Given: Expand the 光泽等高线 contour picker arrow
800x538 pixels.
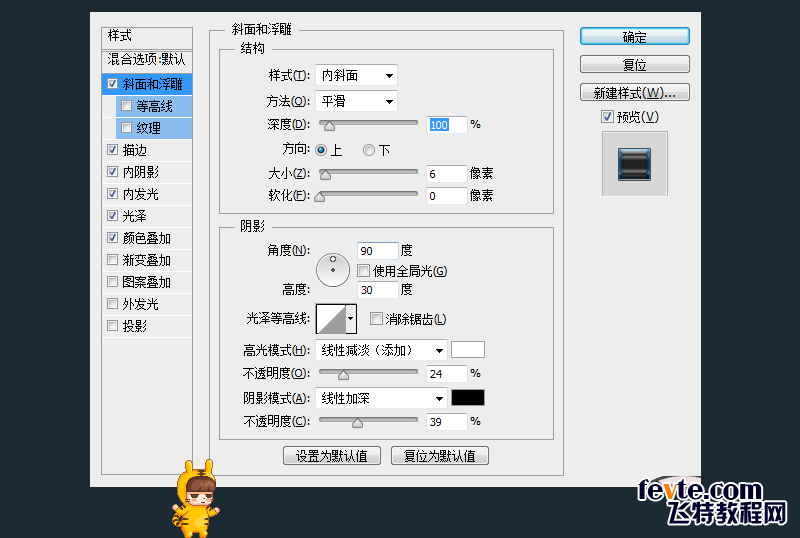Looking at the screenshot, I should coord(351,319).
